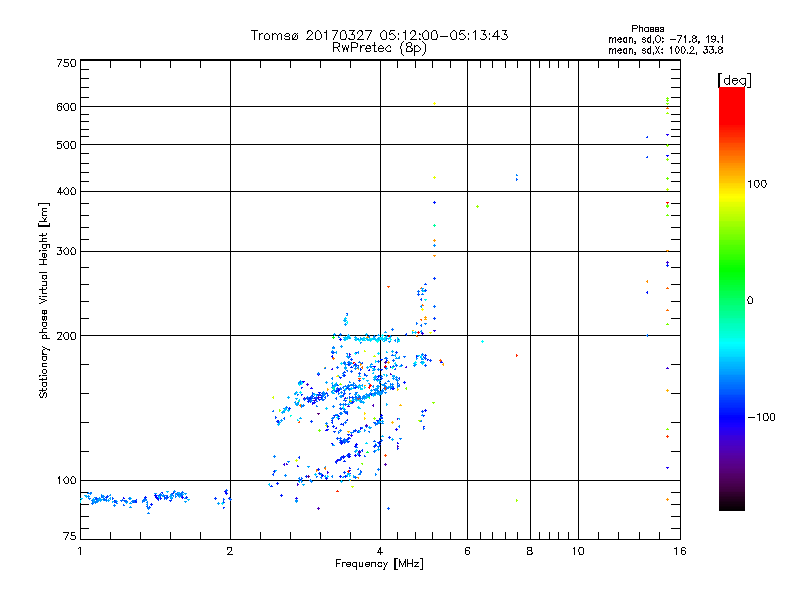Click the frequency axis tick label "4"

[380, 551]
